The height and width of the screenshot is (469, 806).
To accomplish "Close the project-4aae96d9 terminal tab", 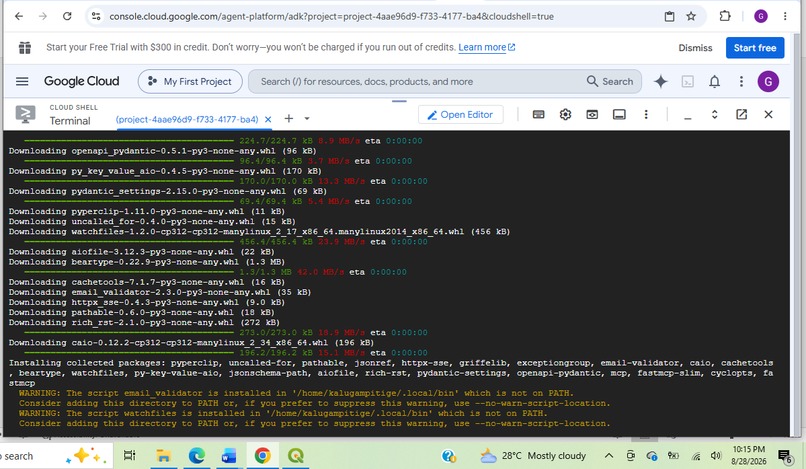I will coord(268,119).
